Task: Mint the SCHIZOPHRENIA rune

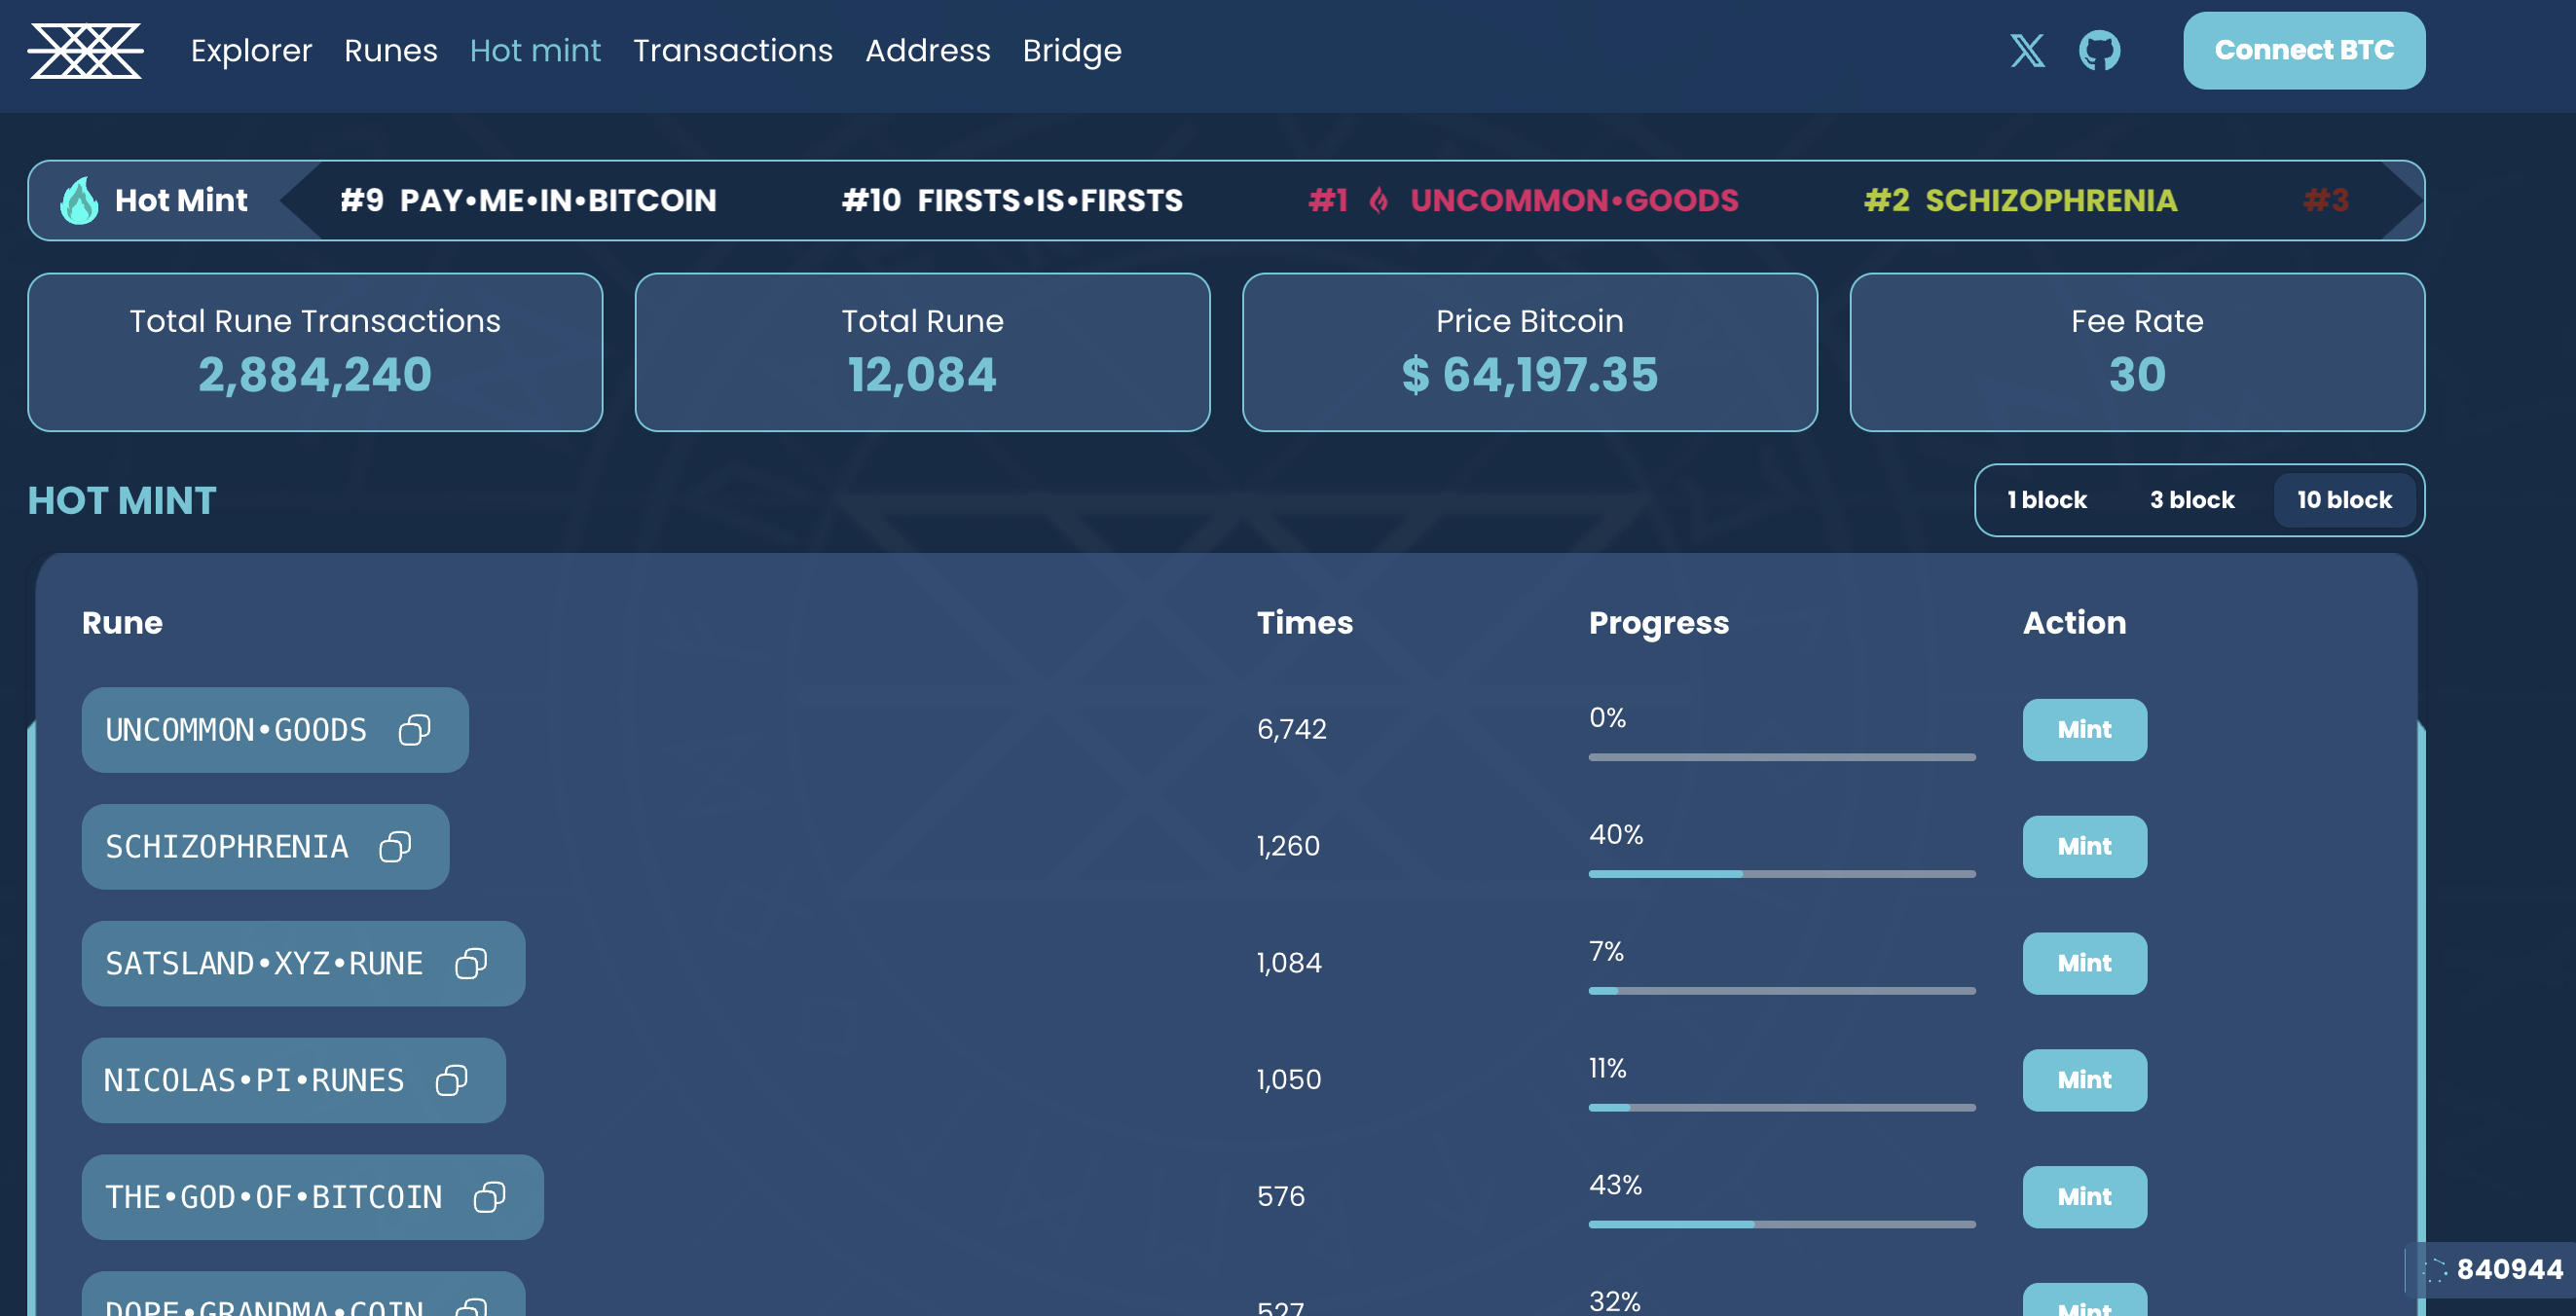Action: coord(2084,847)
